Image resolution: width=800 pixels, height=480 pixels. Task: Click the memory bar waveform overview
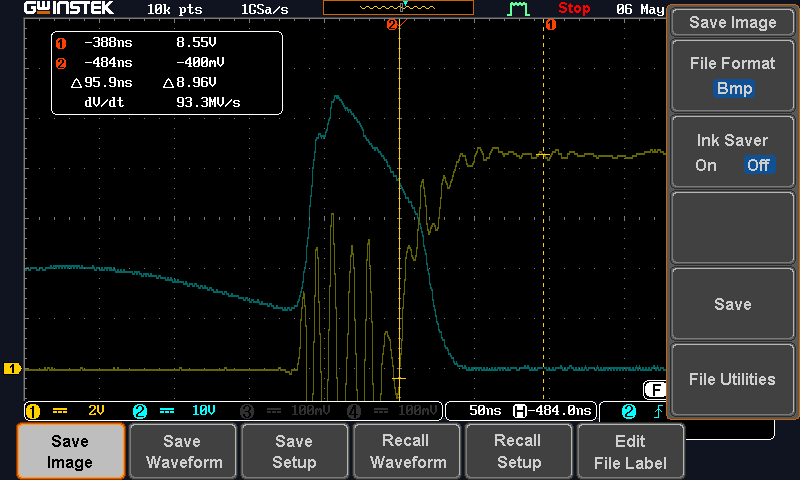[x=398, y=8]
